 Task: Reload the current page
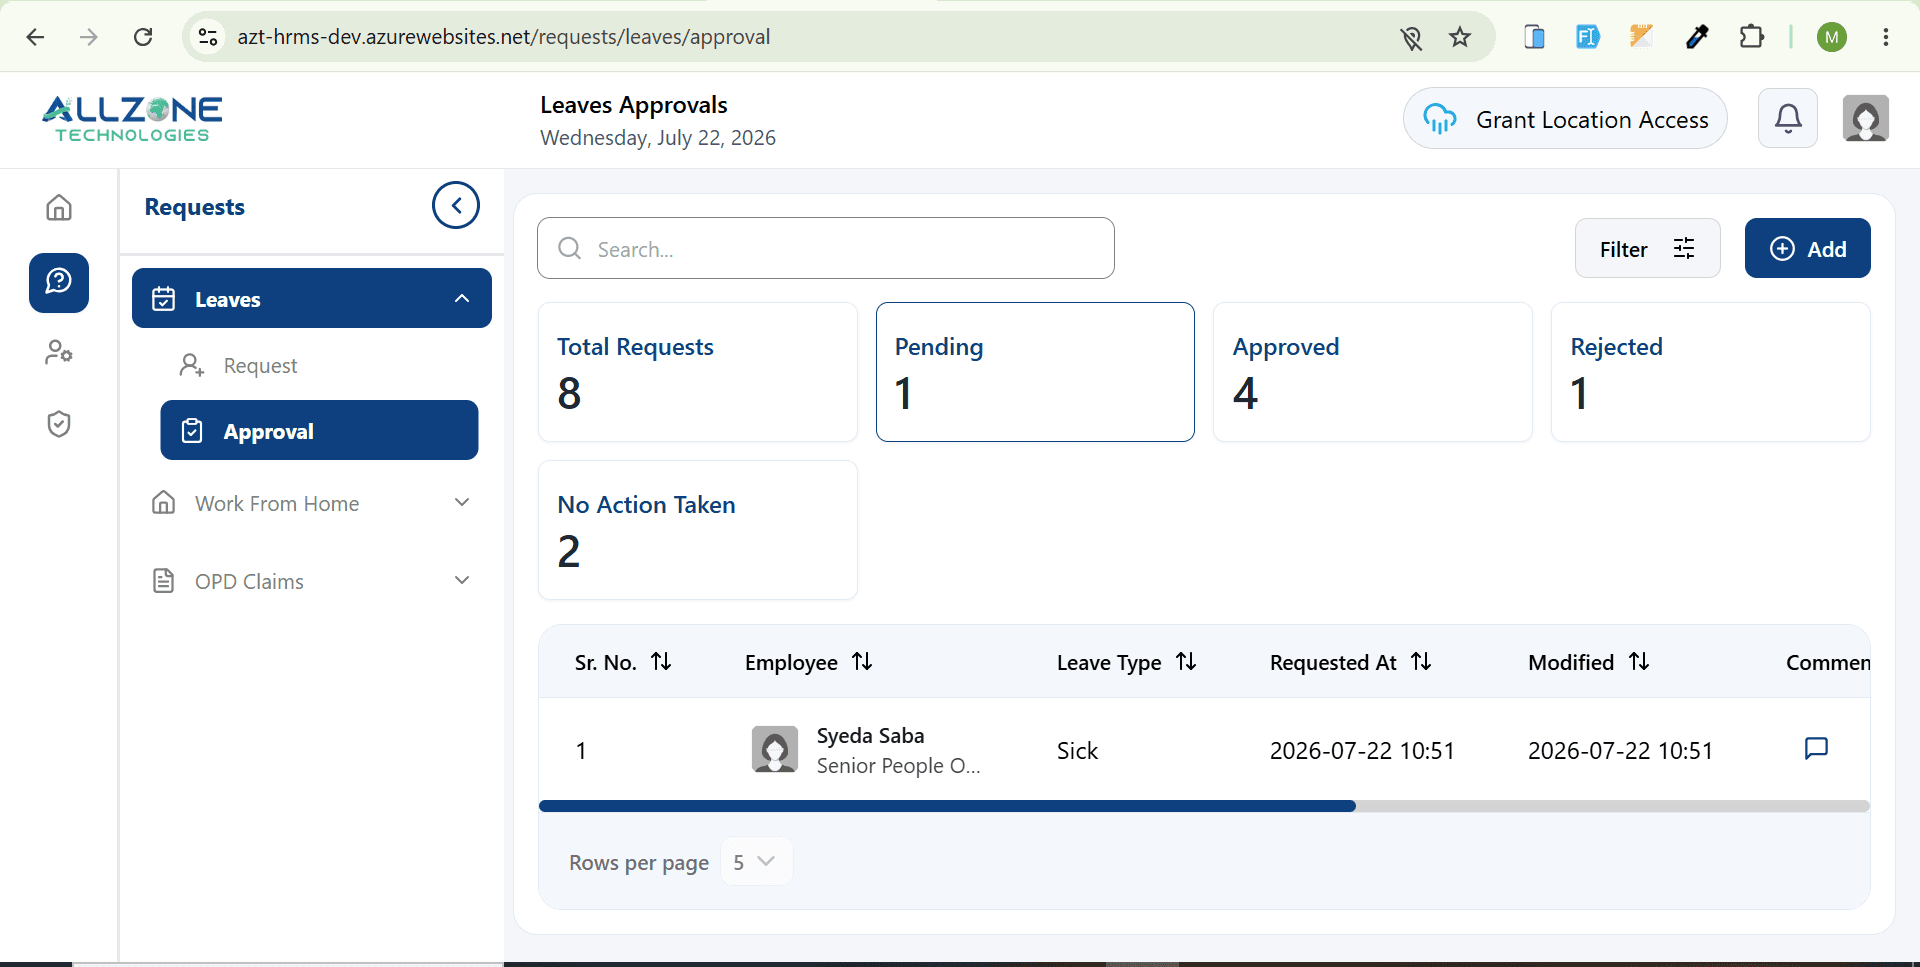coord(143,37)
